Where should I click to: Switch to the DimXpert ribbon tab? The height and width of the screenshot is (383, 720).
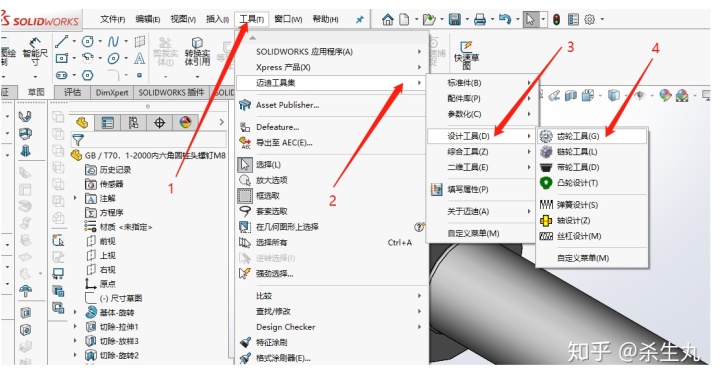coord(112,92)
